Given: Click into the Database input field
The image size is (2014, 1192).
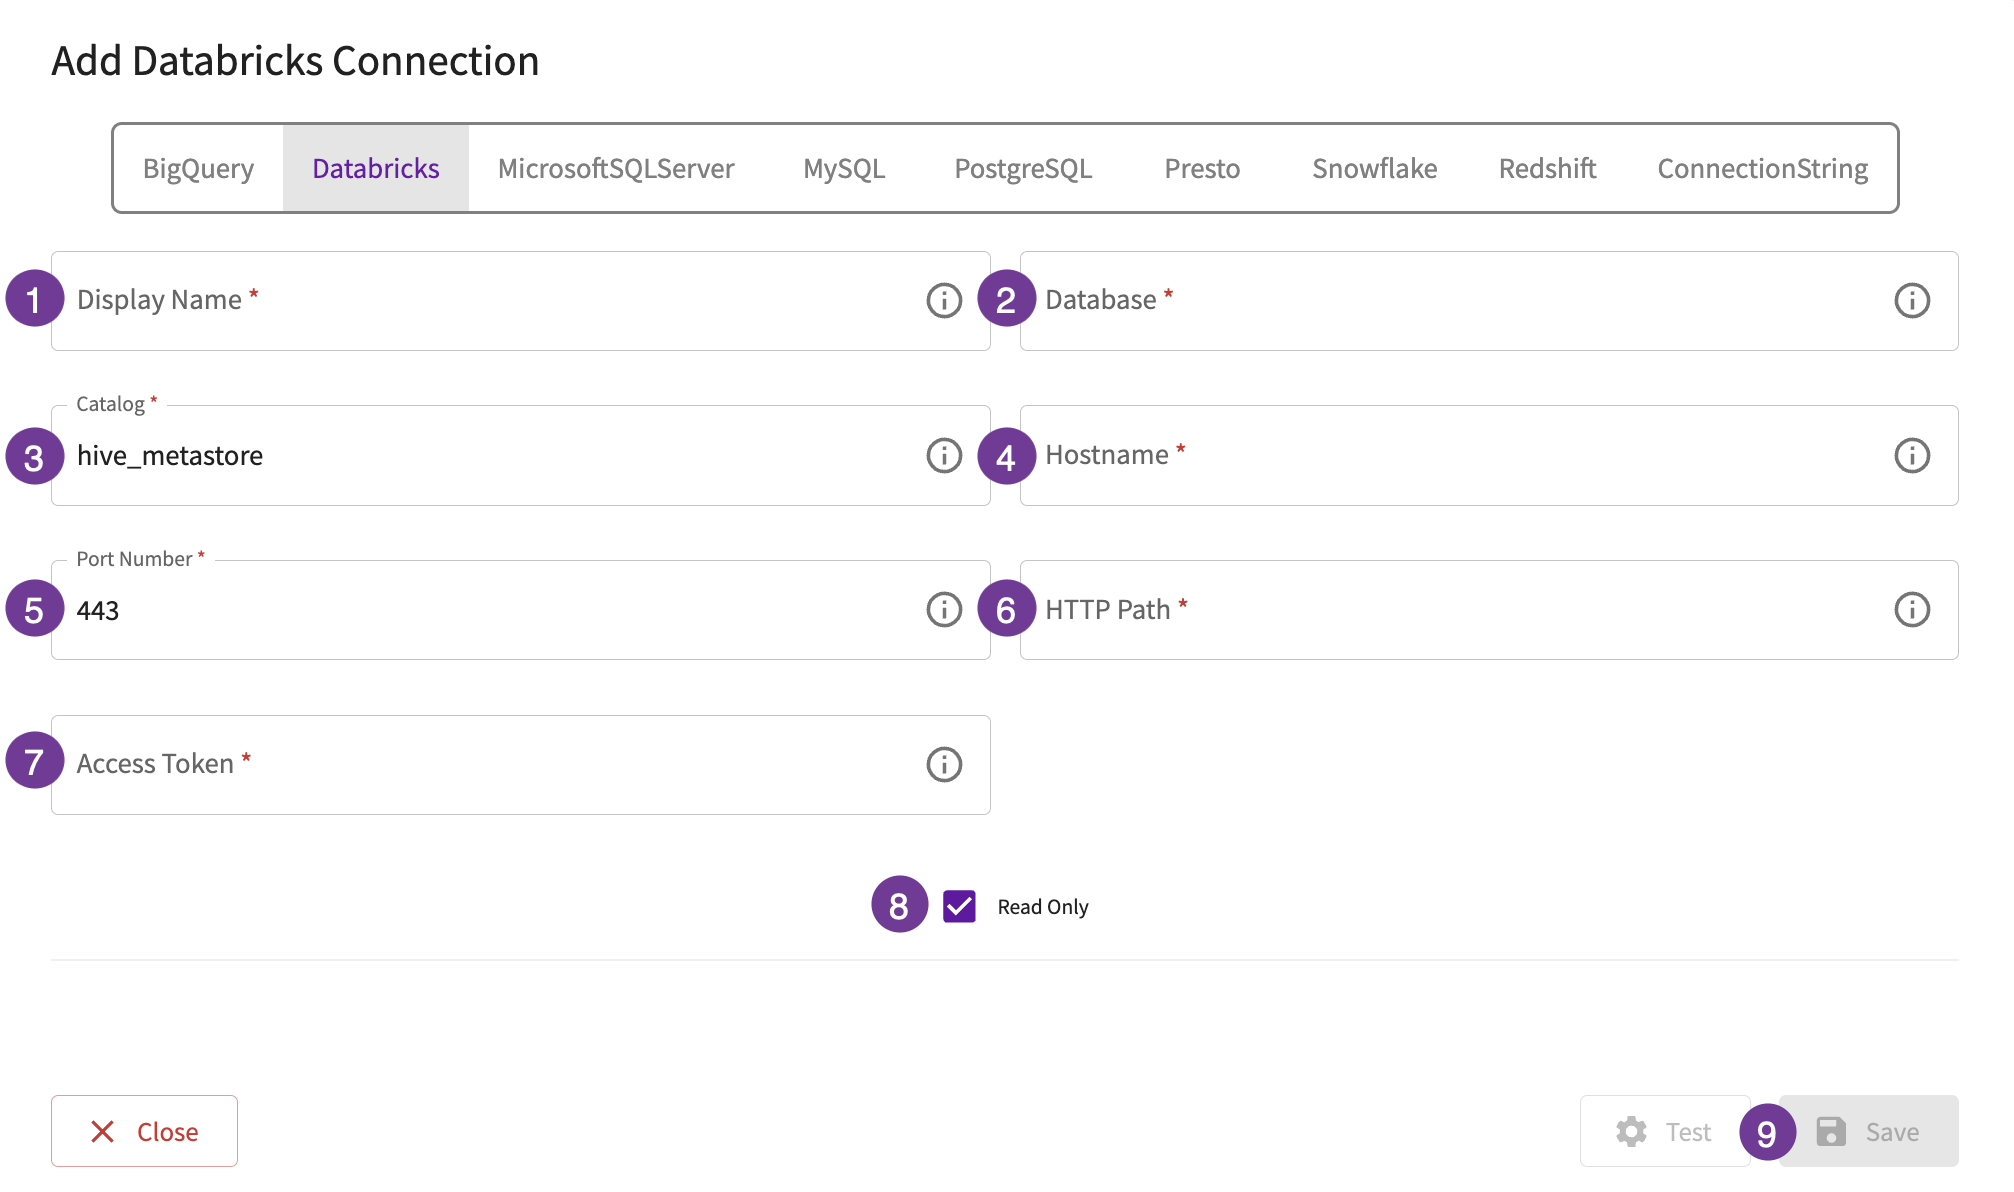Looking at the screenshot, I should (1488, 300).
